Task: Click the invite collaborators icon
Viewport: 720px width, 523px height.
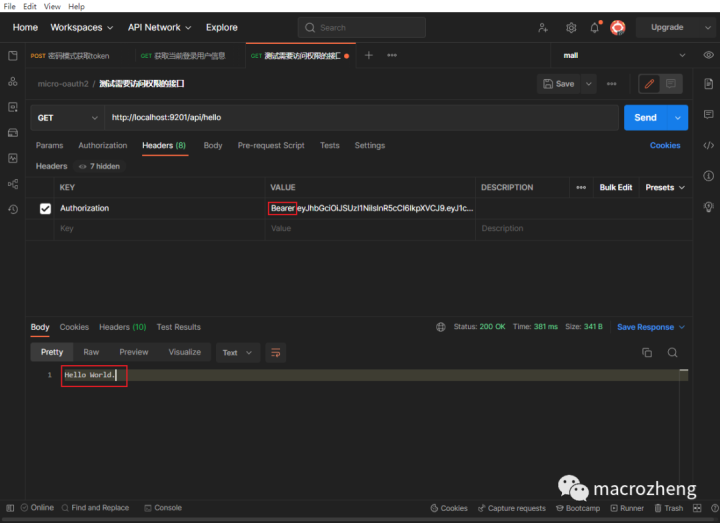Action: [543, 28]
